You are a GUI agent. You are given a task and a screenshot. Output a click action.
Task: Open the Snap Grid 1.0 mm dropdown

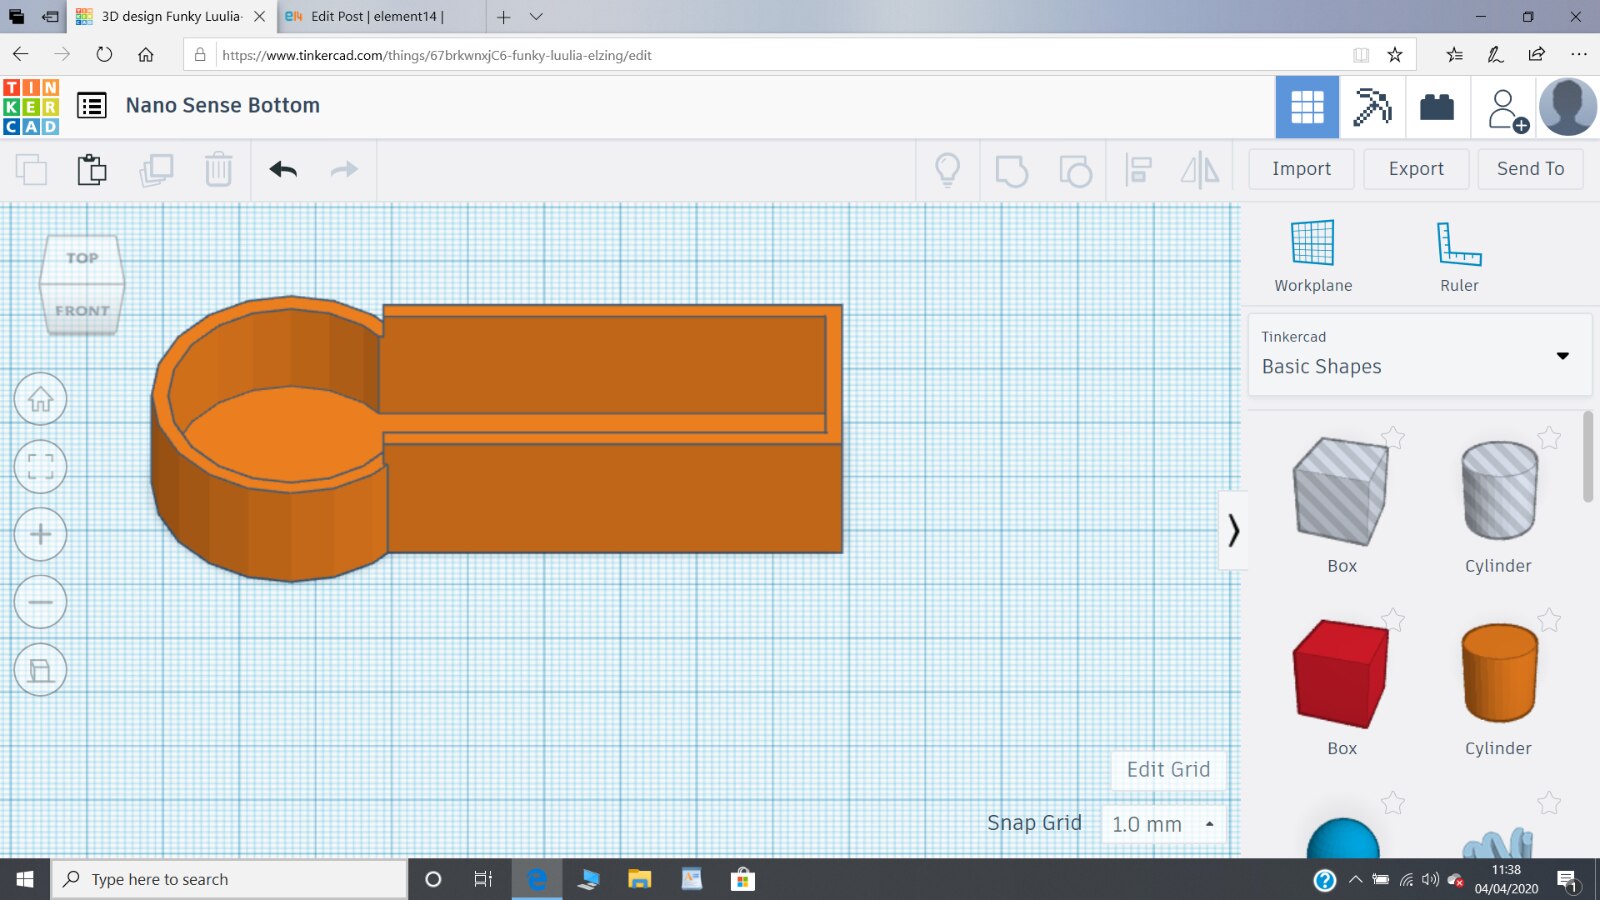pos(1163,824)
